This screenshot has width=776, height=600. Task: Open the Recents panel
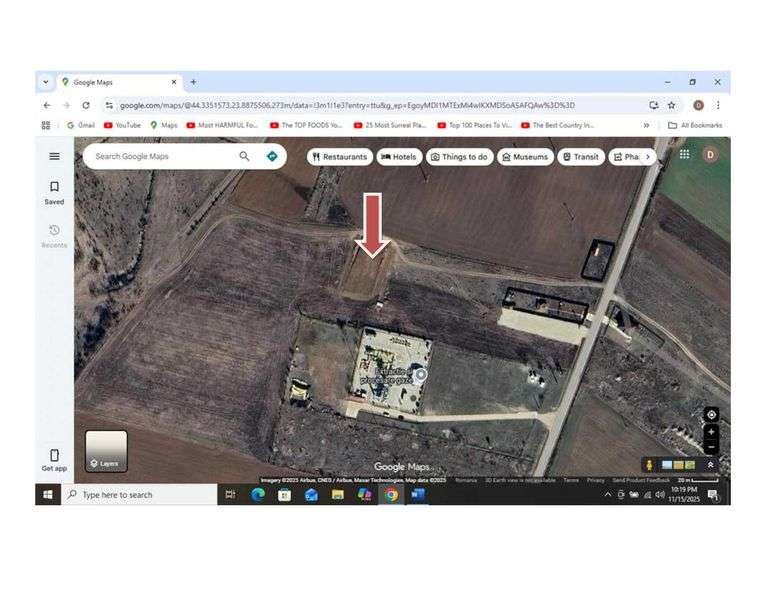[x=54, y=236]
